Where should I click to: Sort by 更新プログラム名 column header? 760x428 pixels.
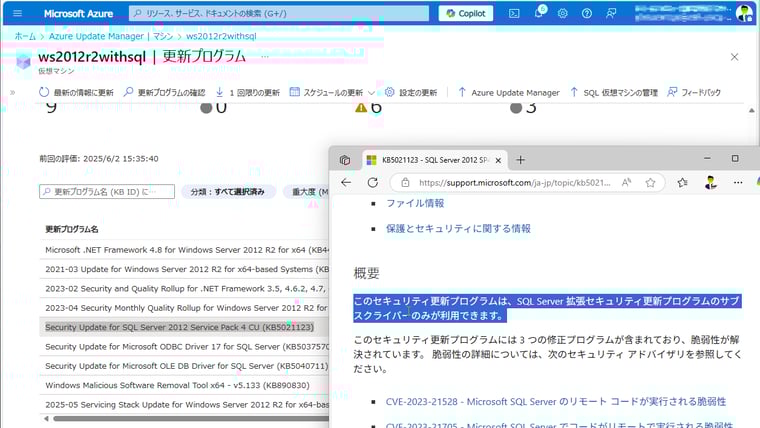click(72, 229)
